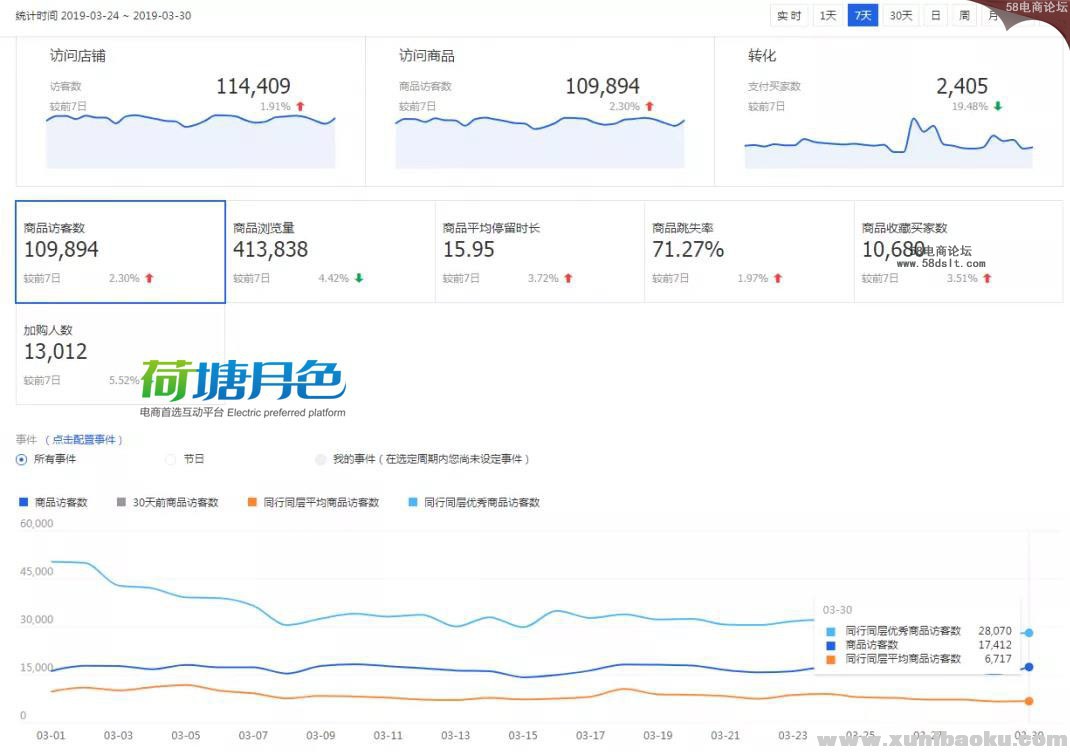Click red up arrow beside 访客数 1.91%

pos(300,106)
